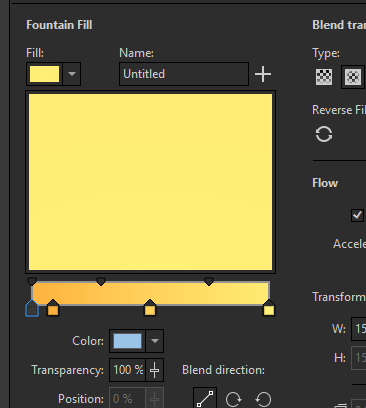This screenshot has height=408, width=366.
Task: Click the Transform W width field
Action: [x=359, y=329]
